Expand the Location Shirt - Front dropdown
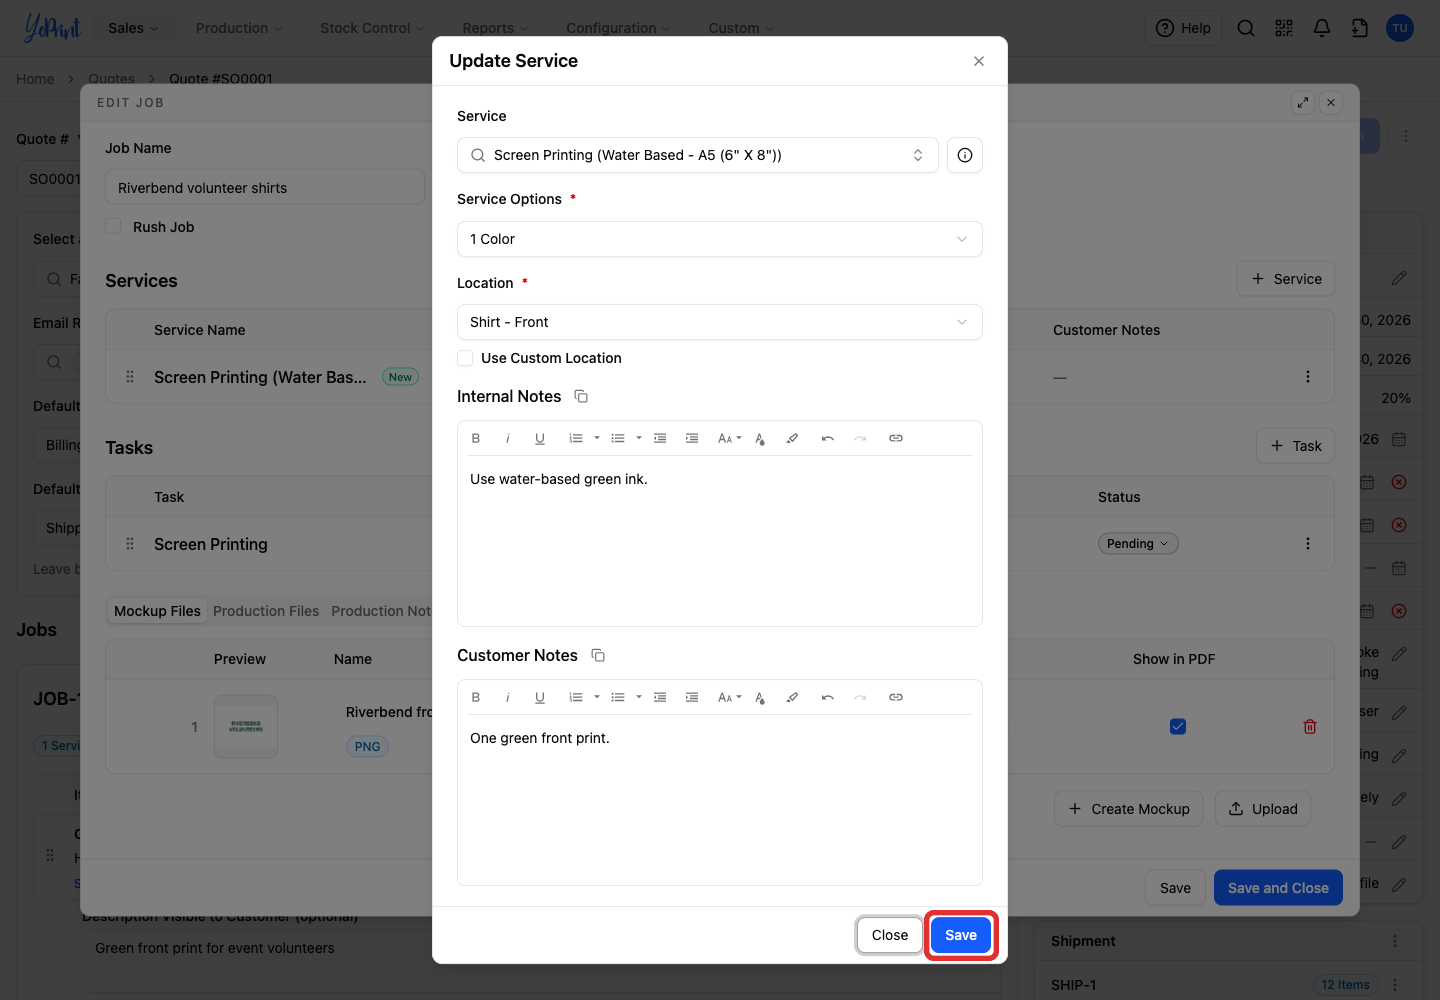Viewport: 1440px width, 1000px height. click(x=720, y=322)
